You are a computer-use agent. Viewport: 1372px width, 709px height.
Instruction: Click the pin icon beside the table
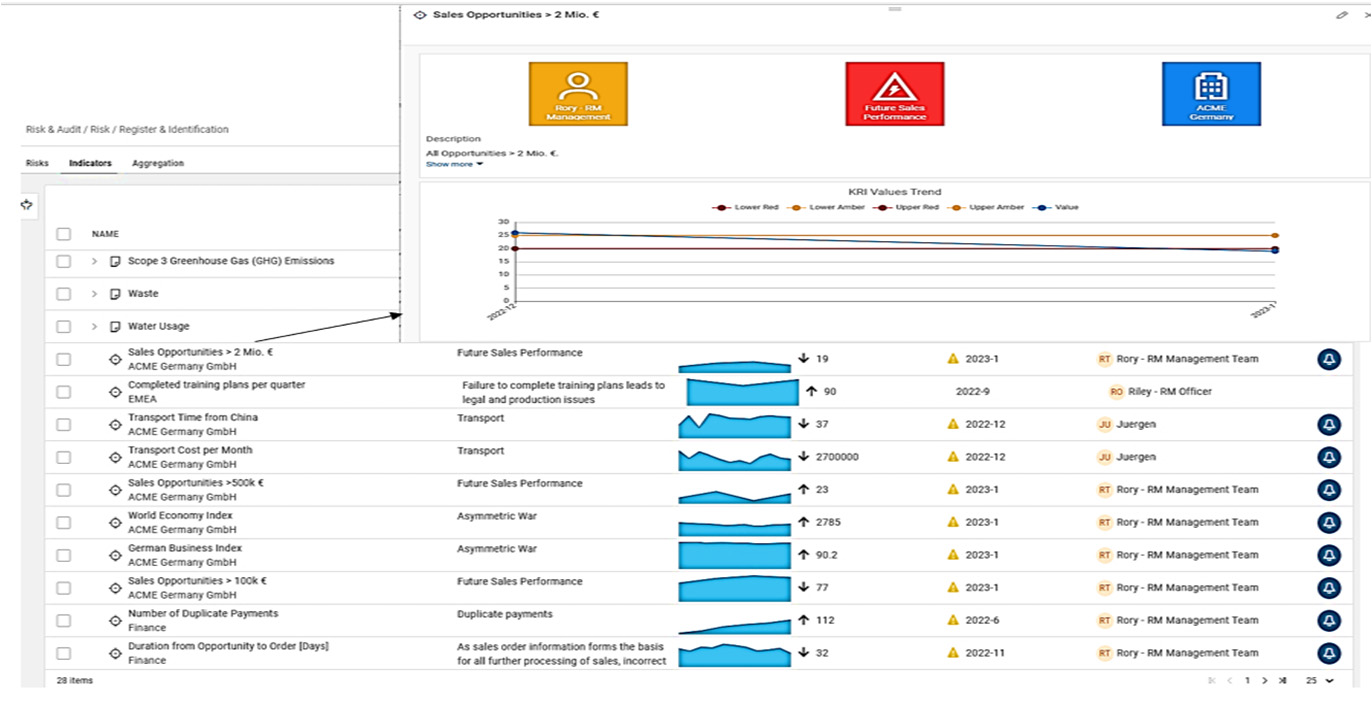27,204
